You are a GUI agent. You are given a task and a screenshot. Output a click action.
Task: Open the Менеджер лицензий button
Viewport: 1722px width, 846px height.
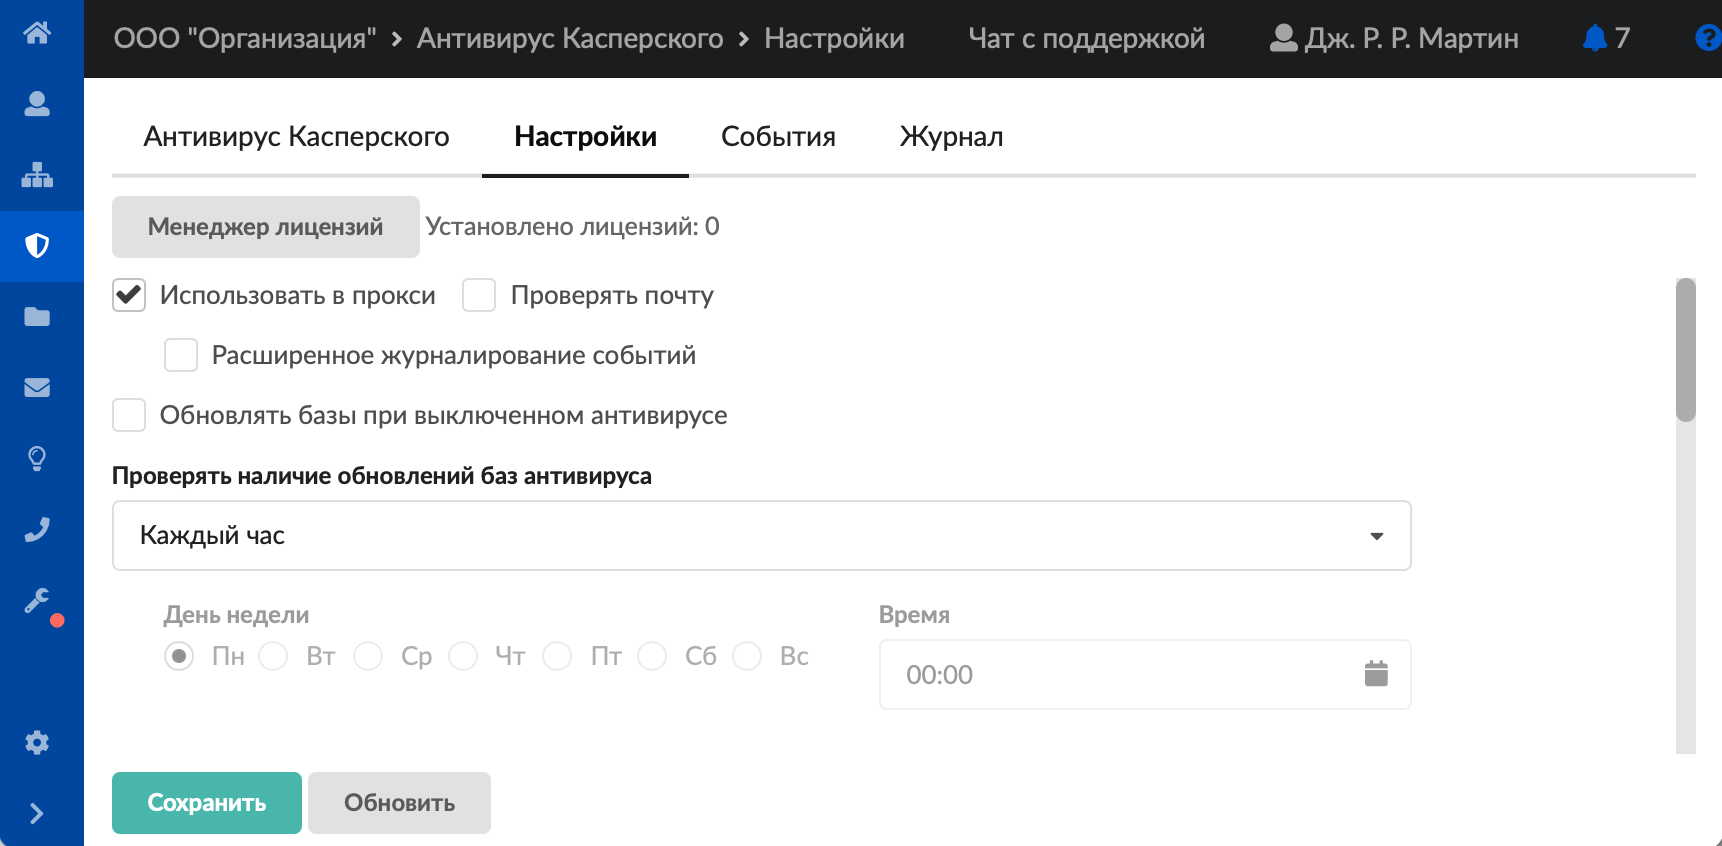[x=265, y=227]
